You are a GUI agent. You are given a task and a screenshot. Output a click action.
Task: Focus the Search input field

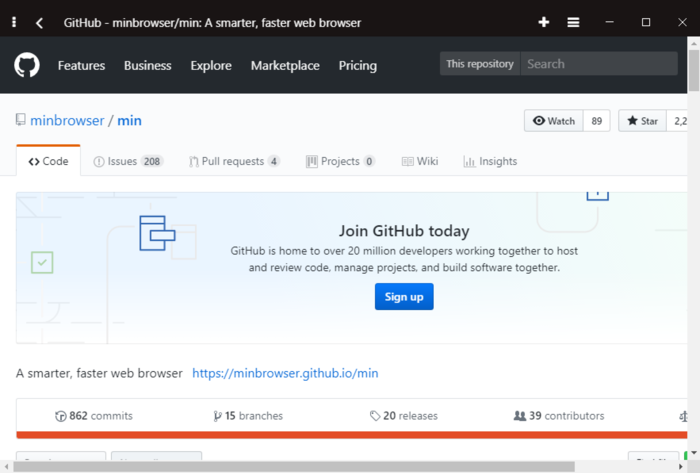tap(599, 64)
